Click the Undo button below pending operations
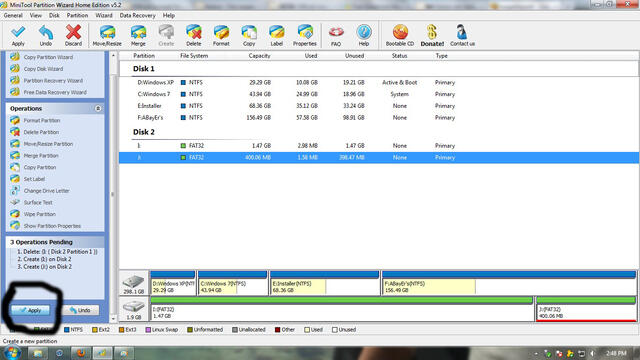 point(80,310)
